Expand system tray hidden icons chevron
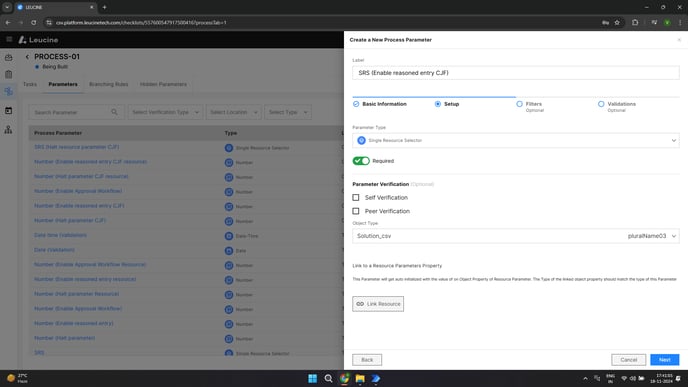The width and height of the screenshot is (688, 387). [x=585, y=378]
